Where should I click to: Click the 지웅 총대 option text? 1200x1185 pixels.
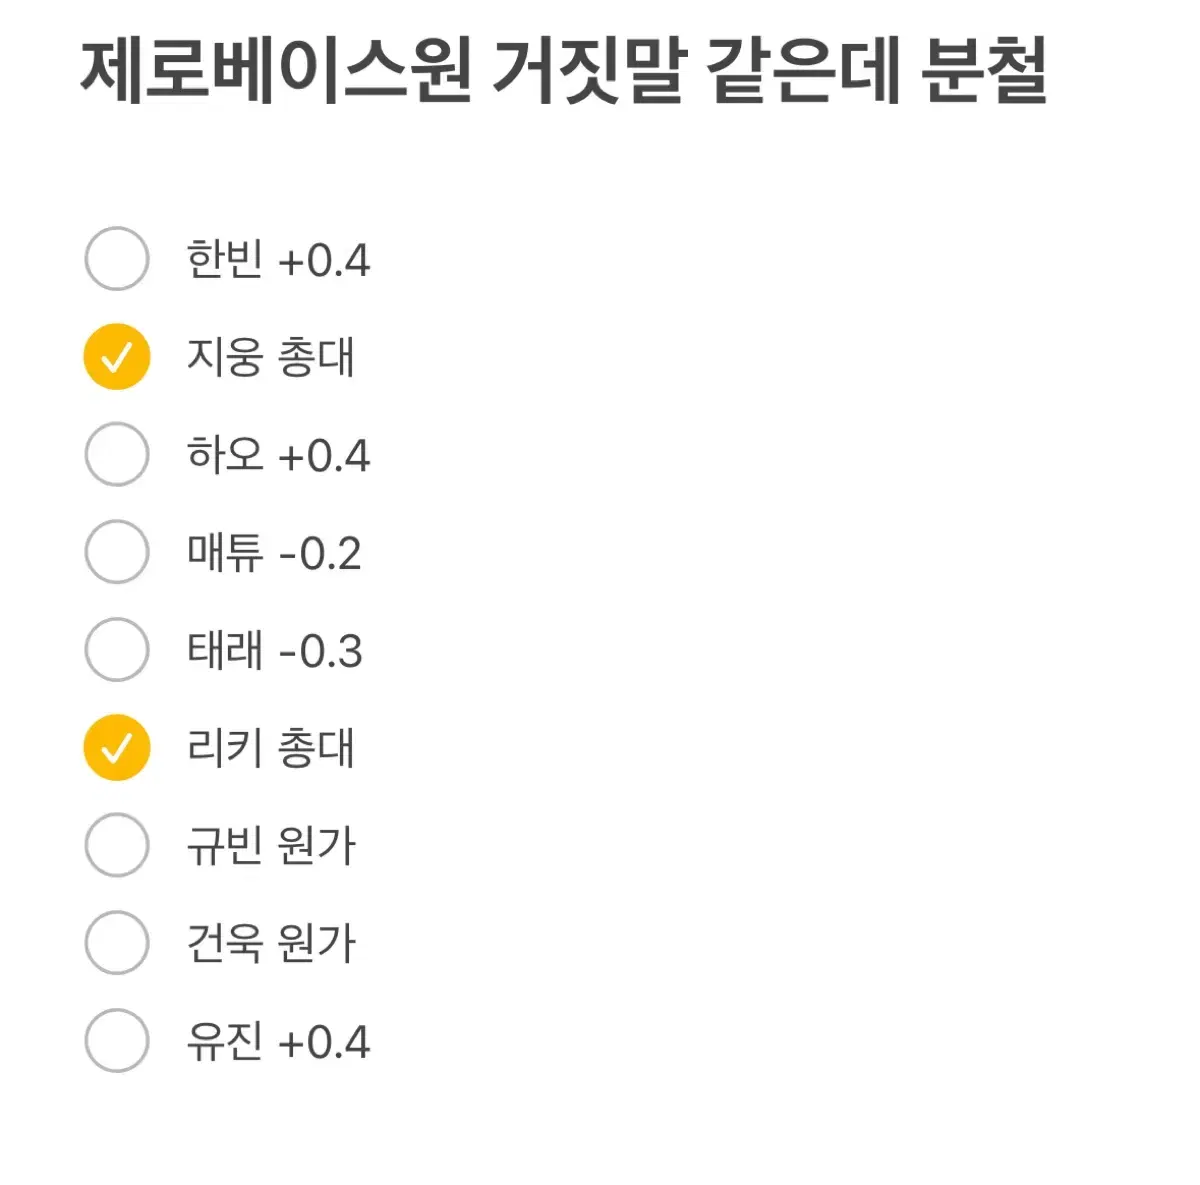pyautogui.click(x=270, y=357)
